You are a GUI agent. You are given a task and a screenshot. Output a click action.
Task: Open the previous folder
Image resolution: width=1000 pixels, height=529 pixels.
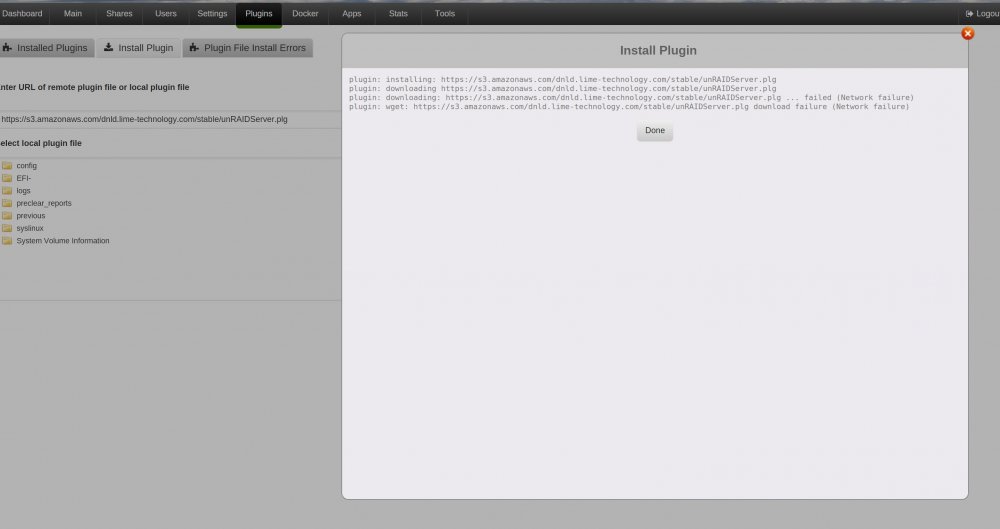click(31, 216)
